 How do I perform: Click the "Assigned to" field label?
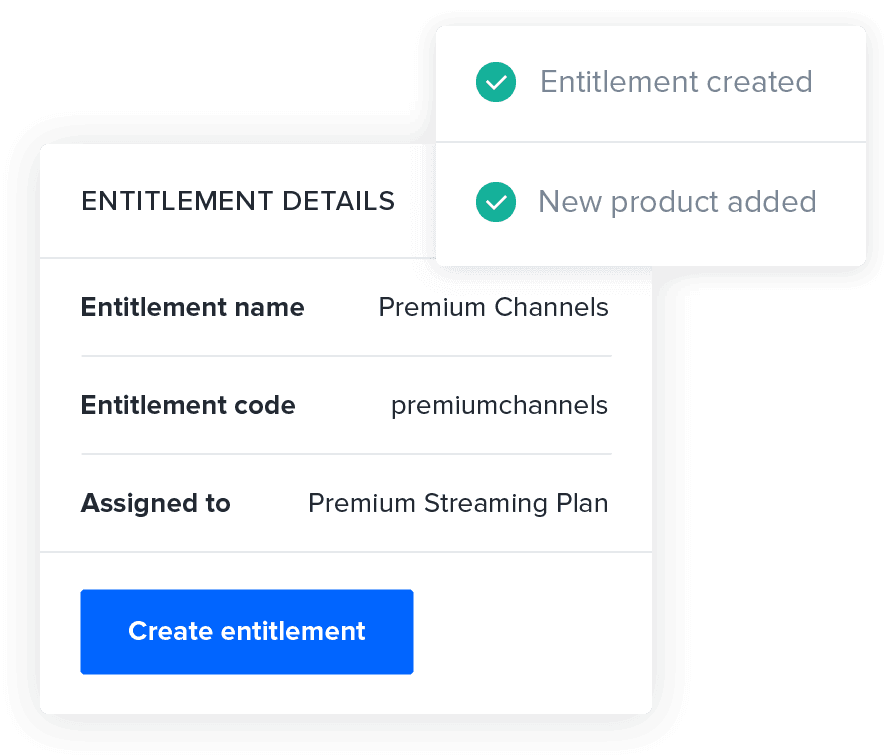tap(155, 503)
